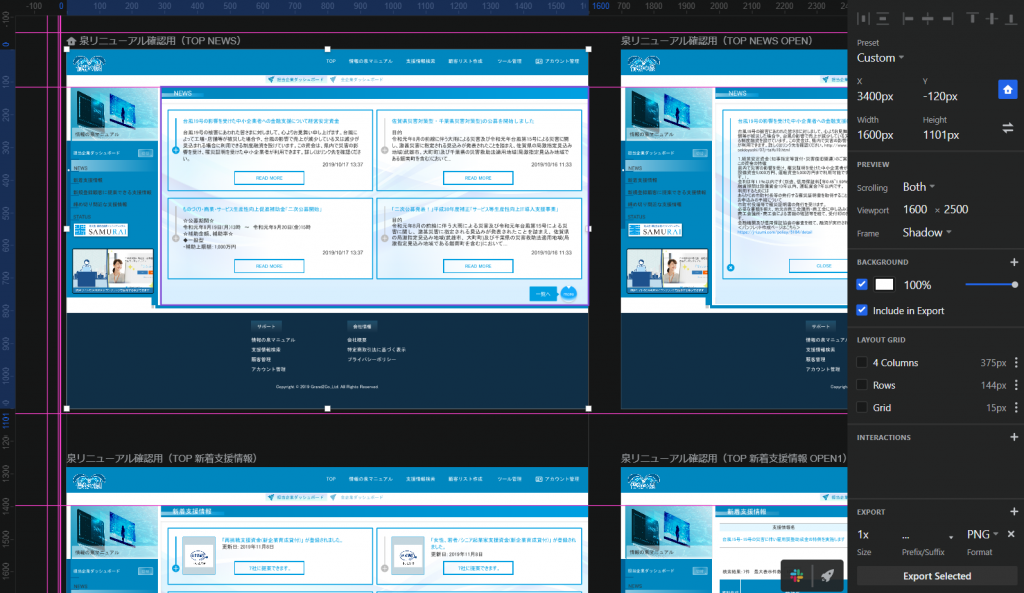This screenshot has width=1024, height=593.
Task: Toggle the background fill checkbox
Action: pyautogui.click(x=863, y=285)
